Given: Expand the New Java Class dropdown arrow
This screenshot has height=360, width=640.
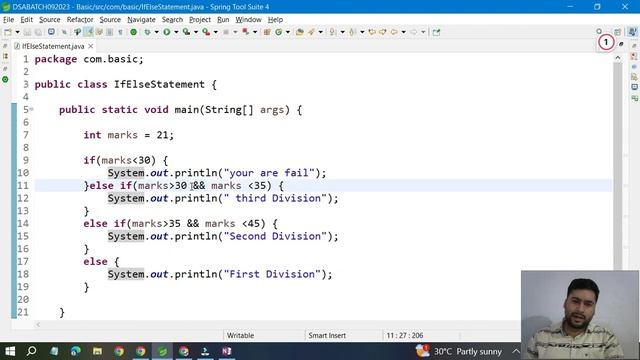Looking at the screenshot, I should click(288, 32).
